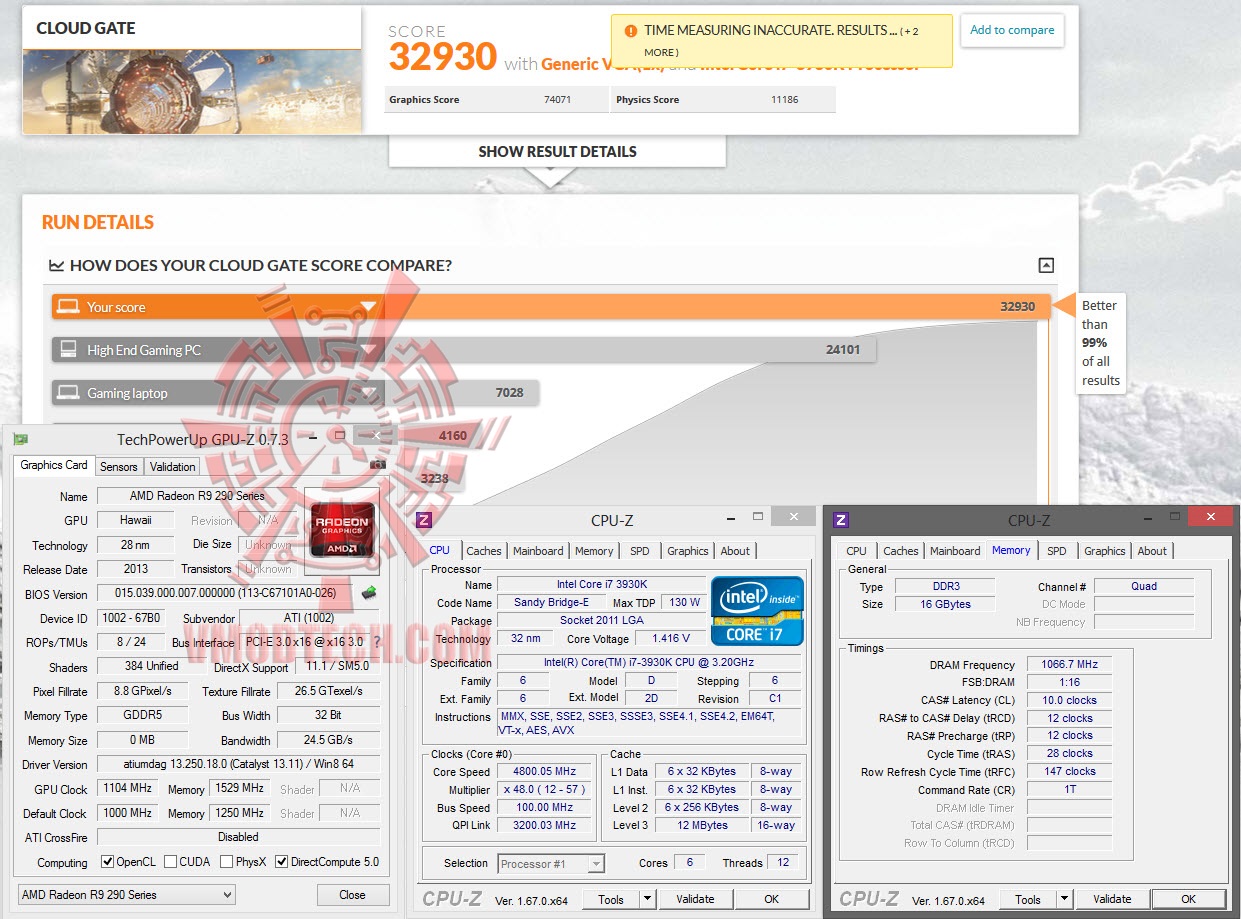Click the Close button in GPU-Z
This screenshot has width=1241, height=919.
pyautogui.click(x=352, y=895)
